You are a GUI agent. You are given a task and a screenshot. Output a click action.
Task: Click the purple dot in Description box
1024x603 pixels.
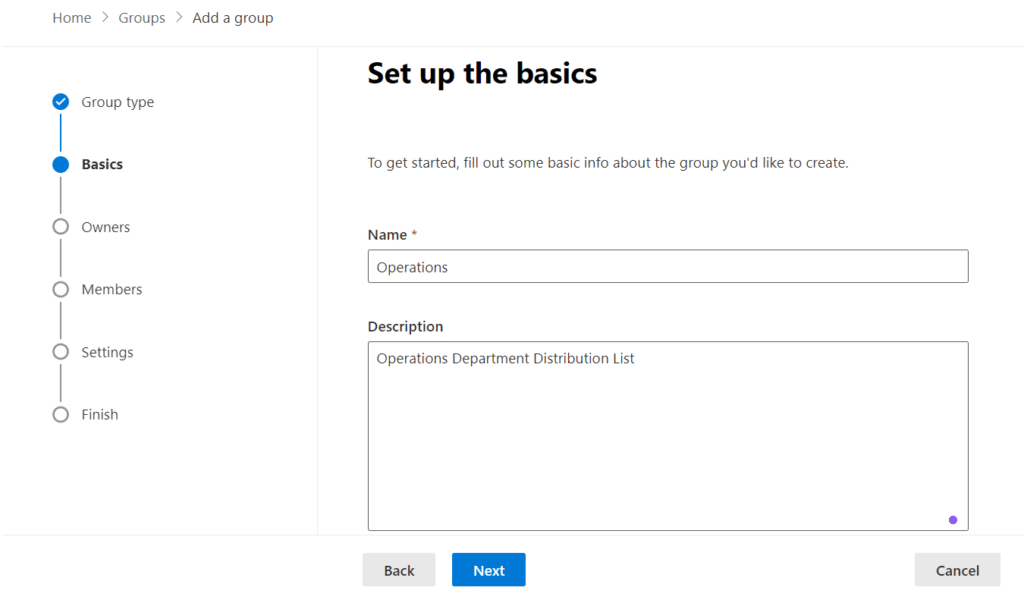click(952, 520)
